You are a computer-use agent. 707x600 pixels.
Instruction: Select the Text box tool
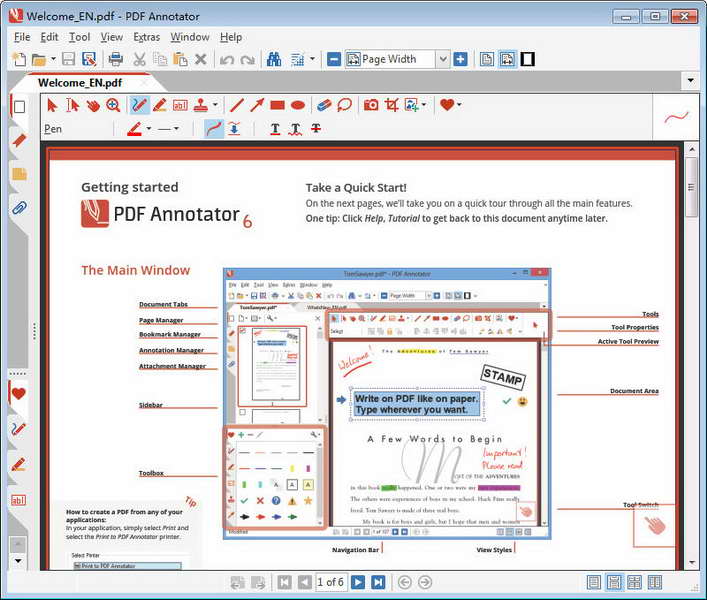pos(180,105)
